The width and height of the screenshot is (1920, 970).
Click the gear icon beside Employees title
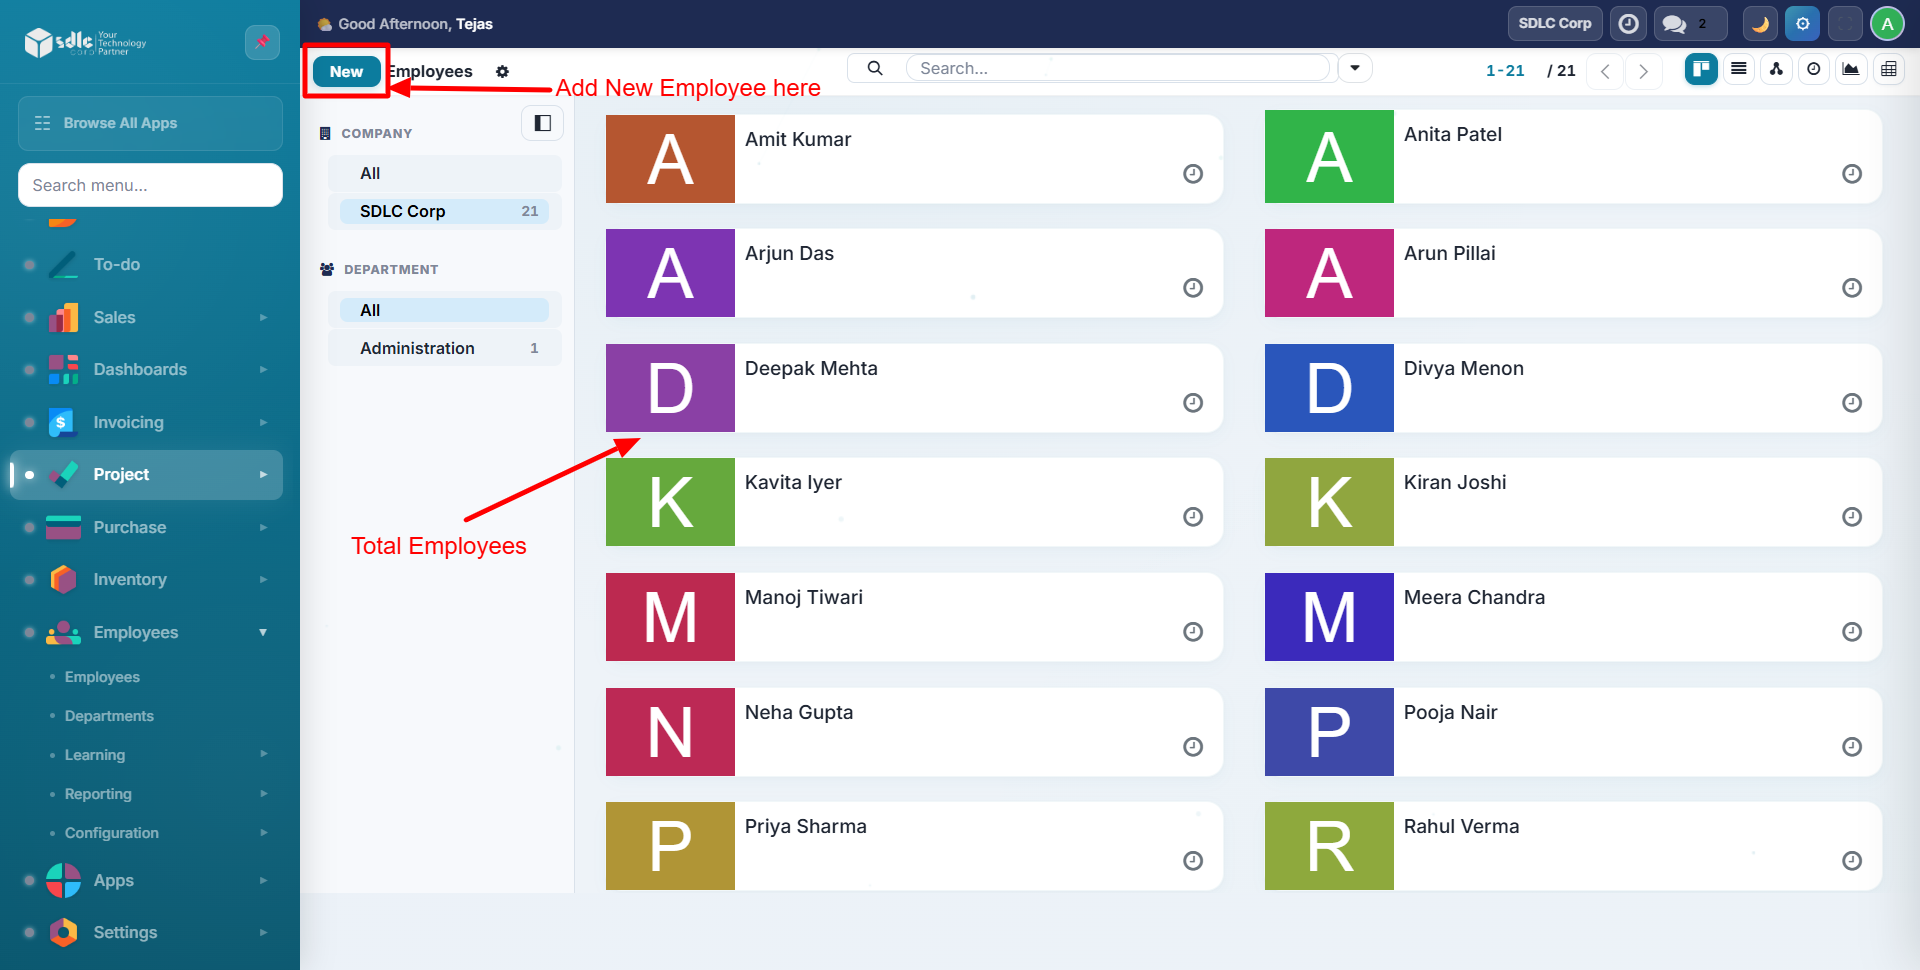click(502, 72)
